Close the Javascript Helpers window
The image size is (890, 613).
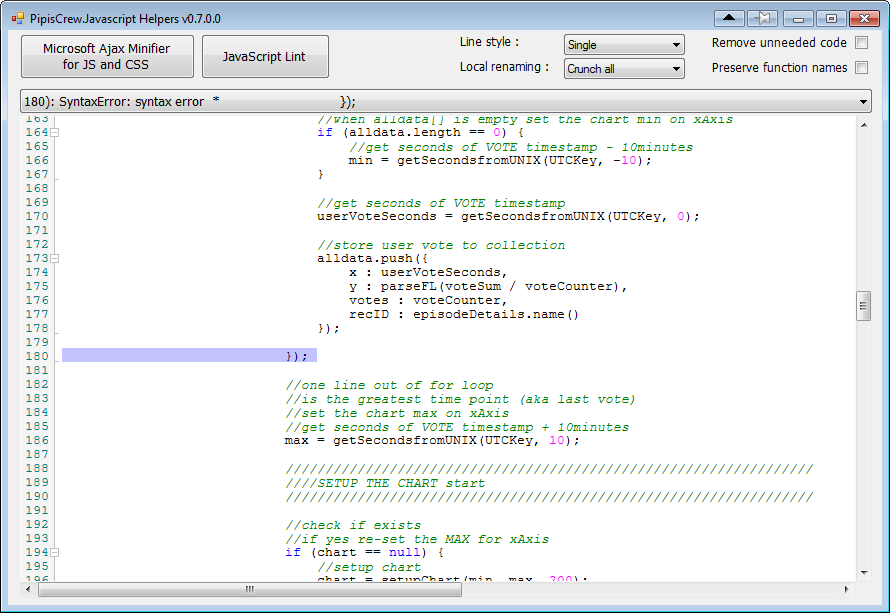click(864, 18)
